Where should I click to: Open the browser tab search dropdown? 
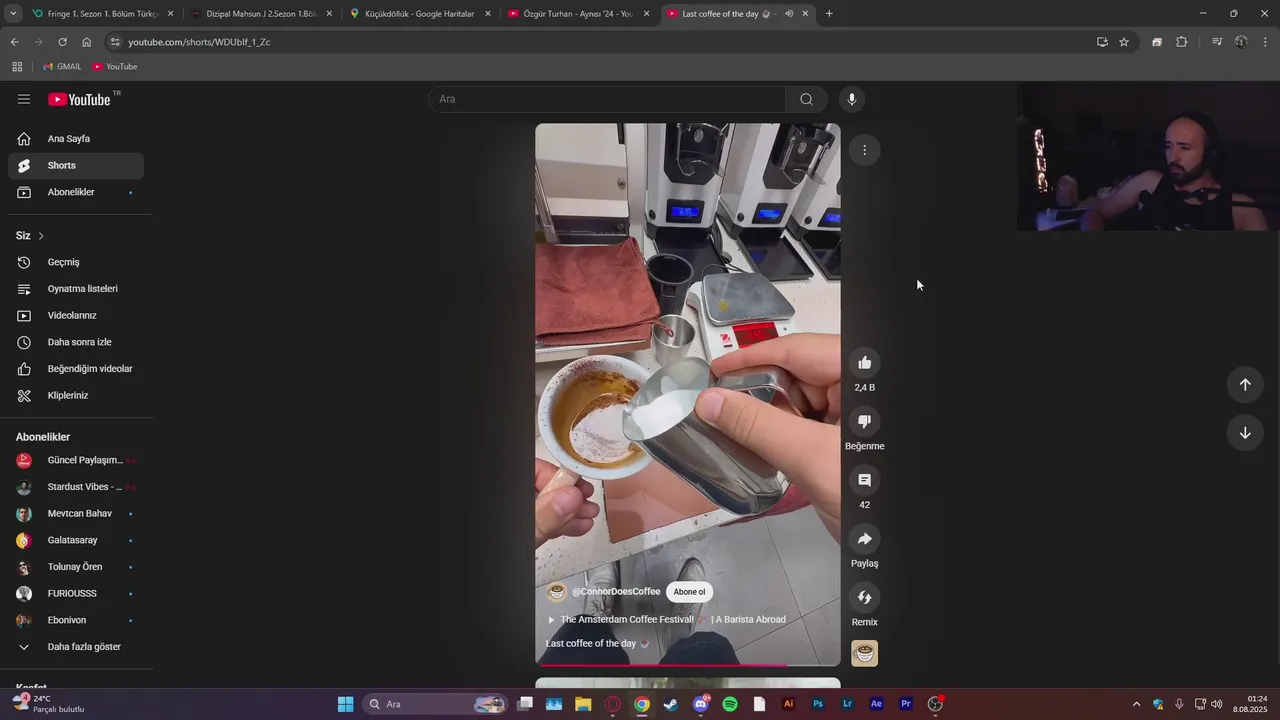tap(12, 14)
